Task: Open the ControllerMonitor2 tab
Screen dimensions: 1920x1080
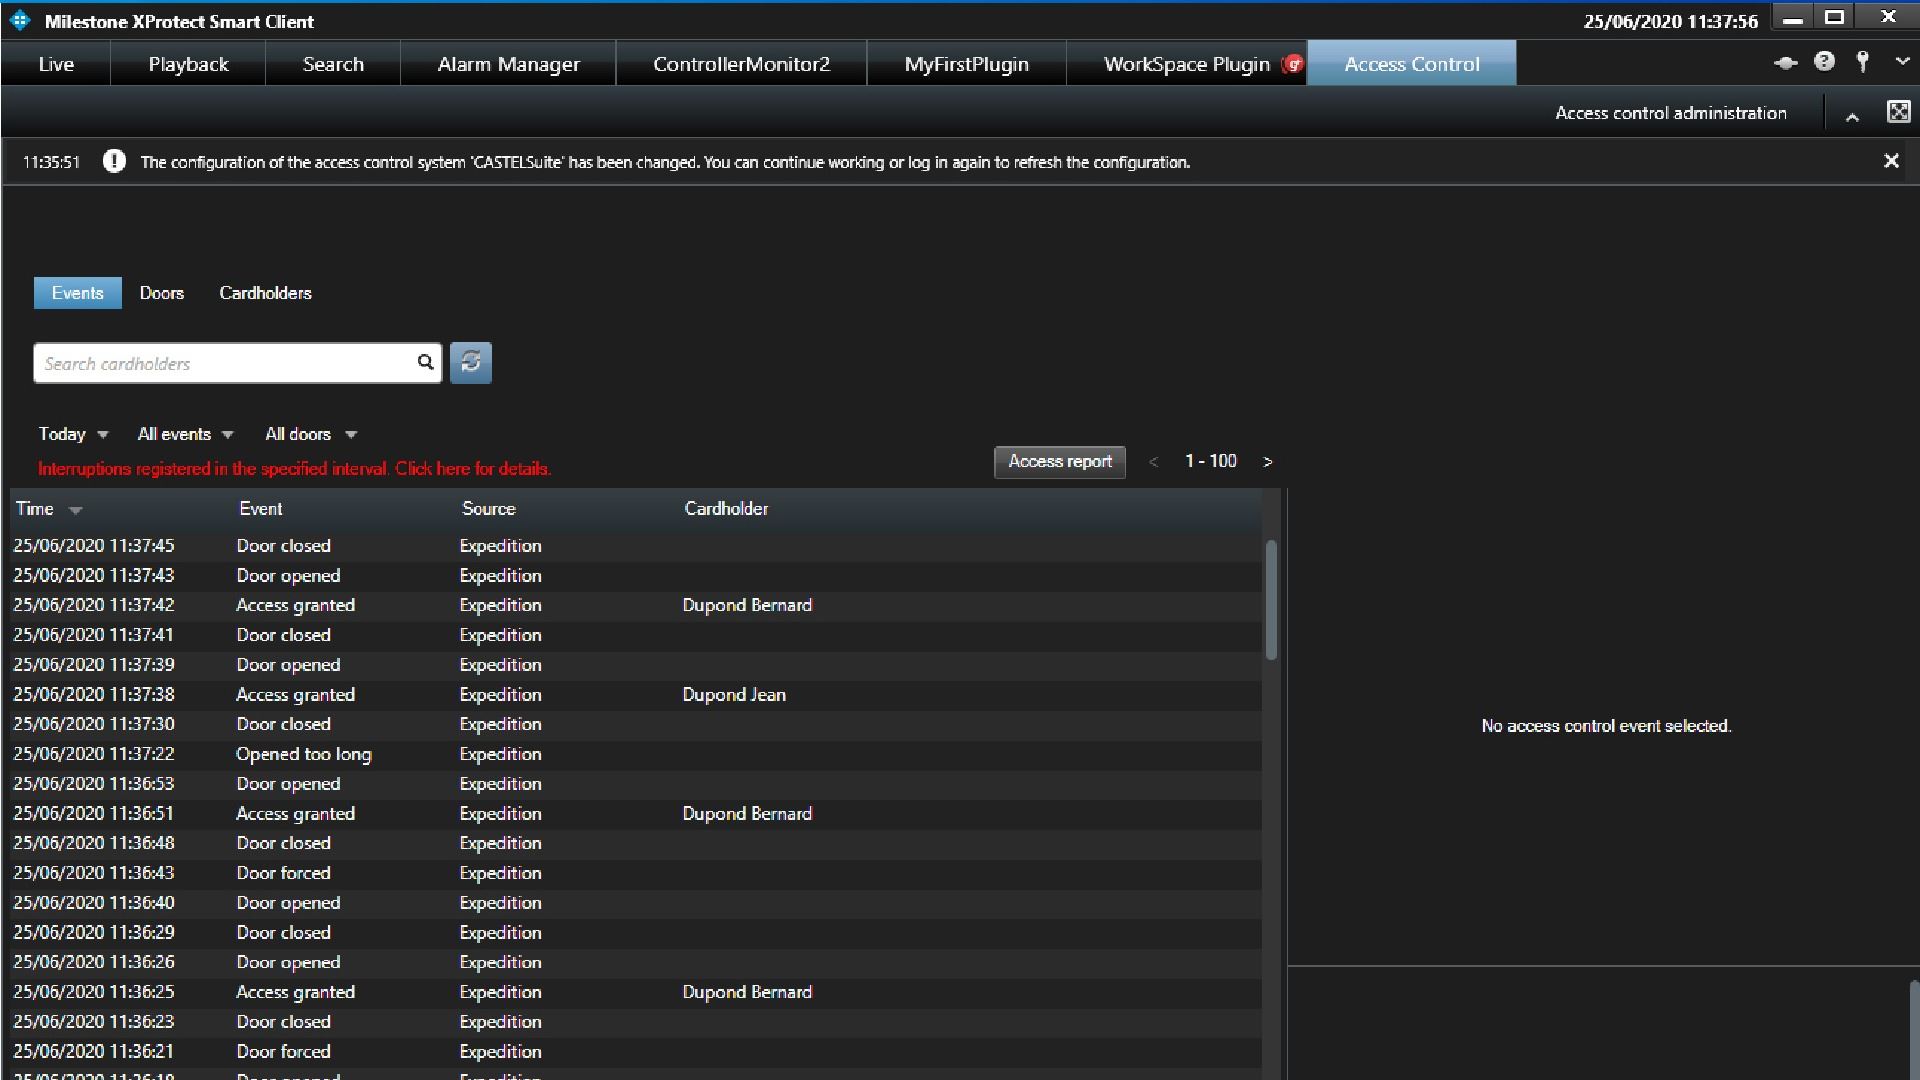Action: tap(741, 64)
